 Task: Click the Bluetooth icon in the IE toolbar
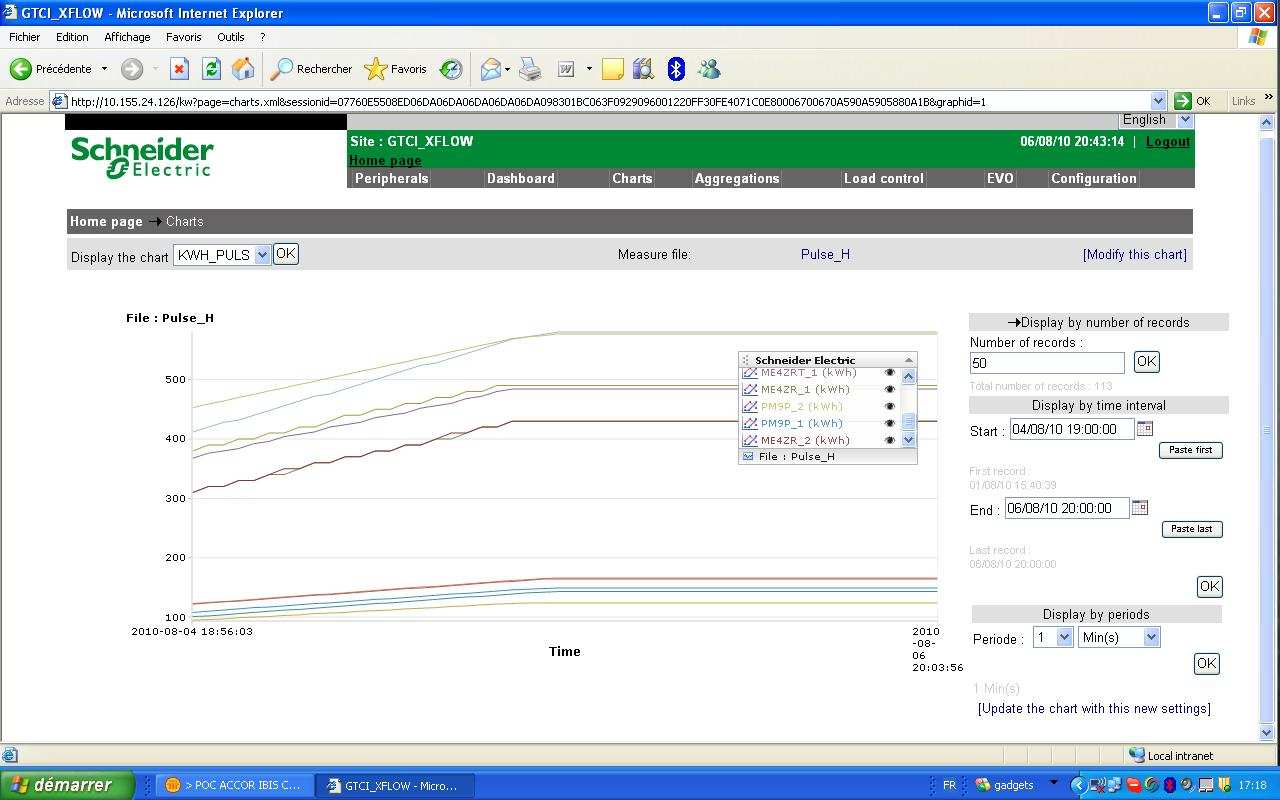[676, 69]
